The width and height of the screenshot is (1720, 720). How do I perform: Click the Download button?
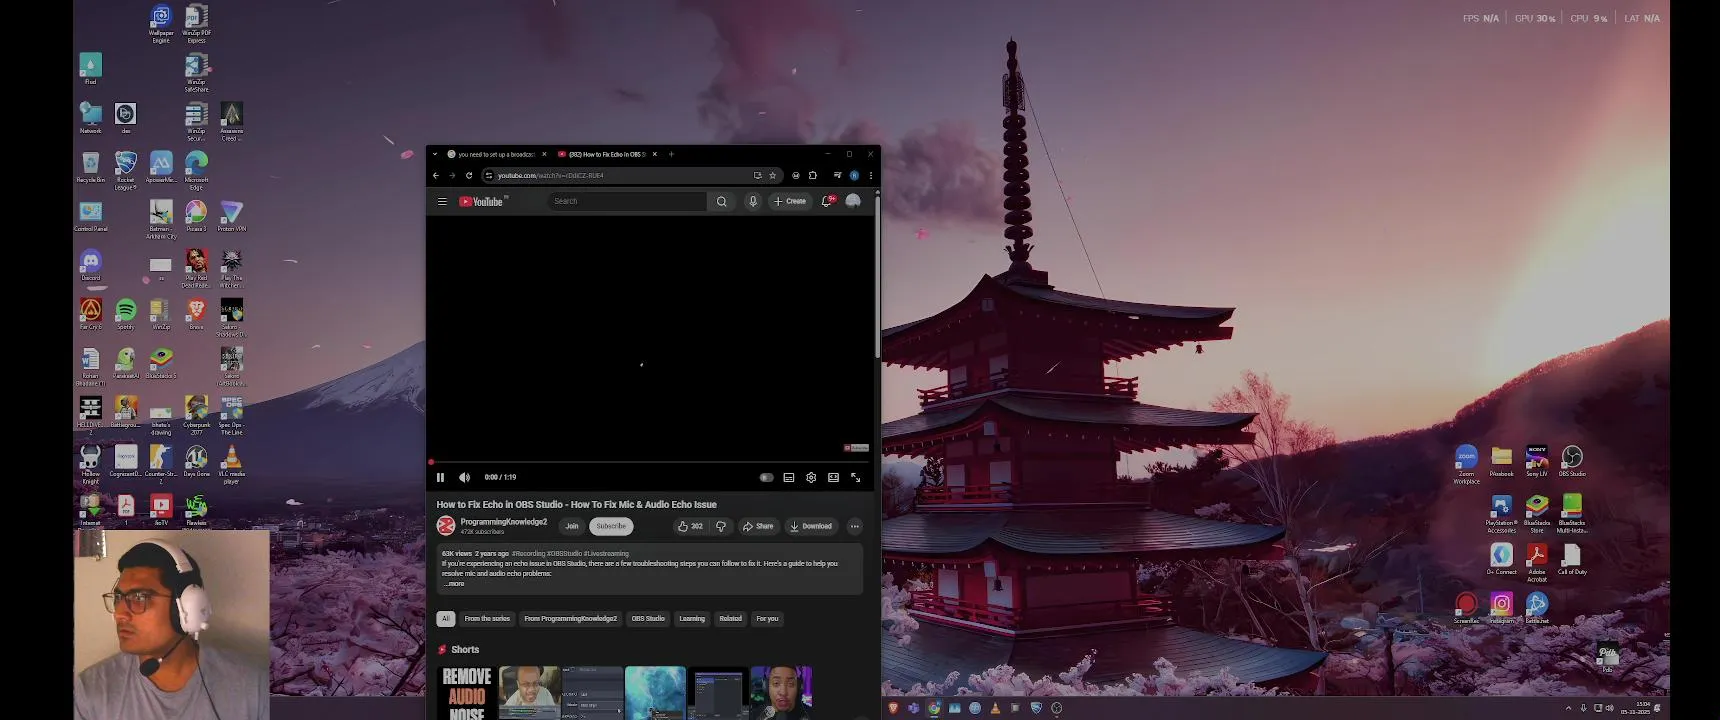(811, 526)
